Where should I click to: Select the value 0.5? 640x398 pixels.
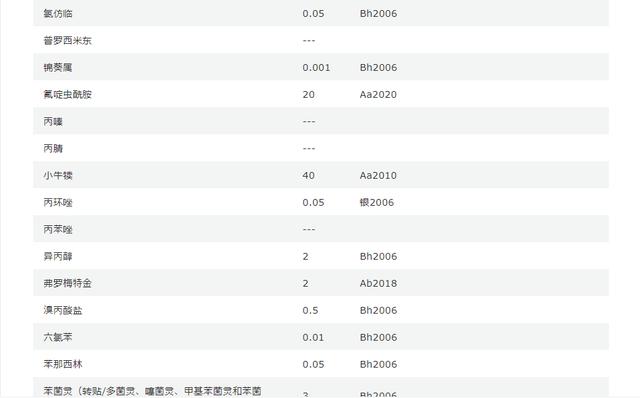point(310,310)
